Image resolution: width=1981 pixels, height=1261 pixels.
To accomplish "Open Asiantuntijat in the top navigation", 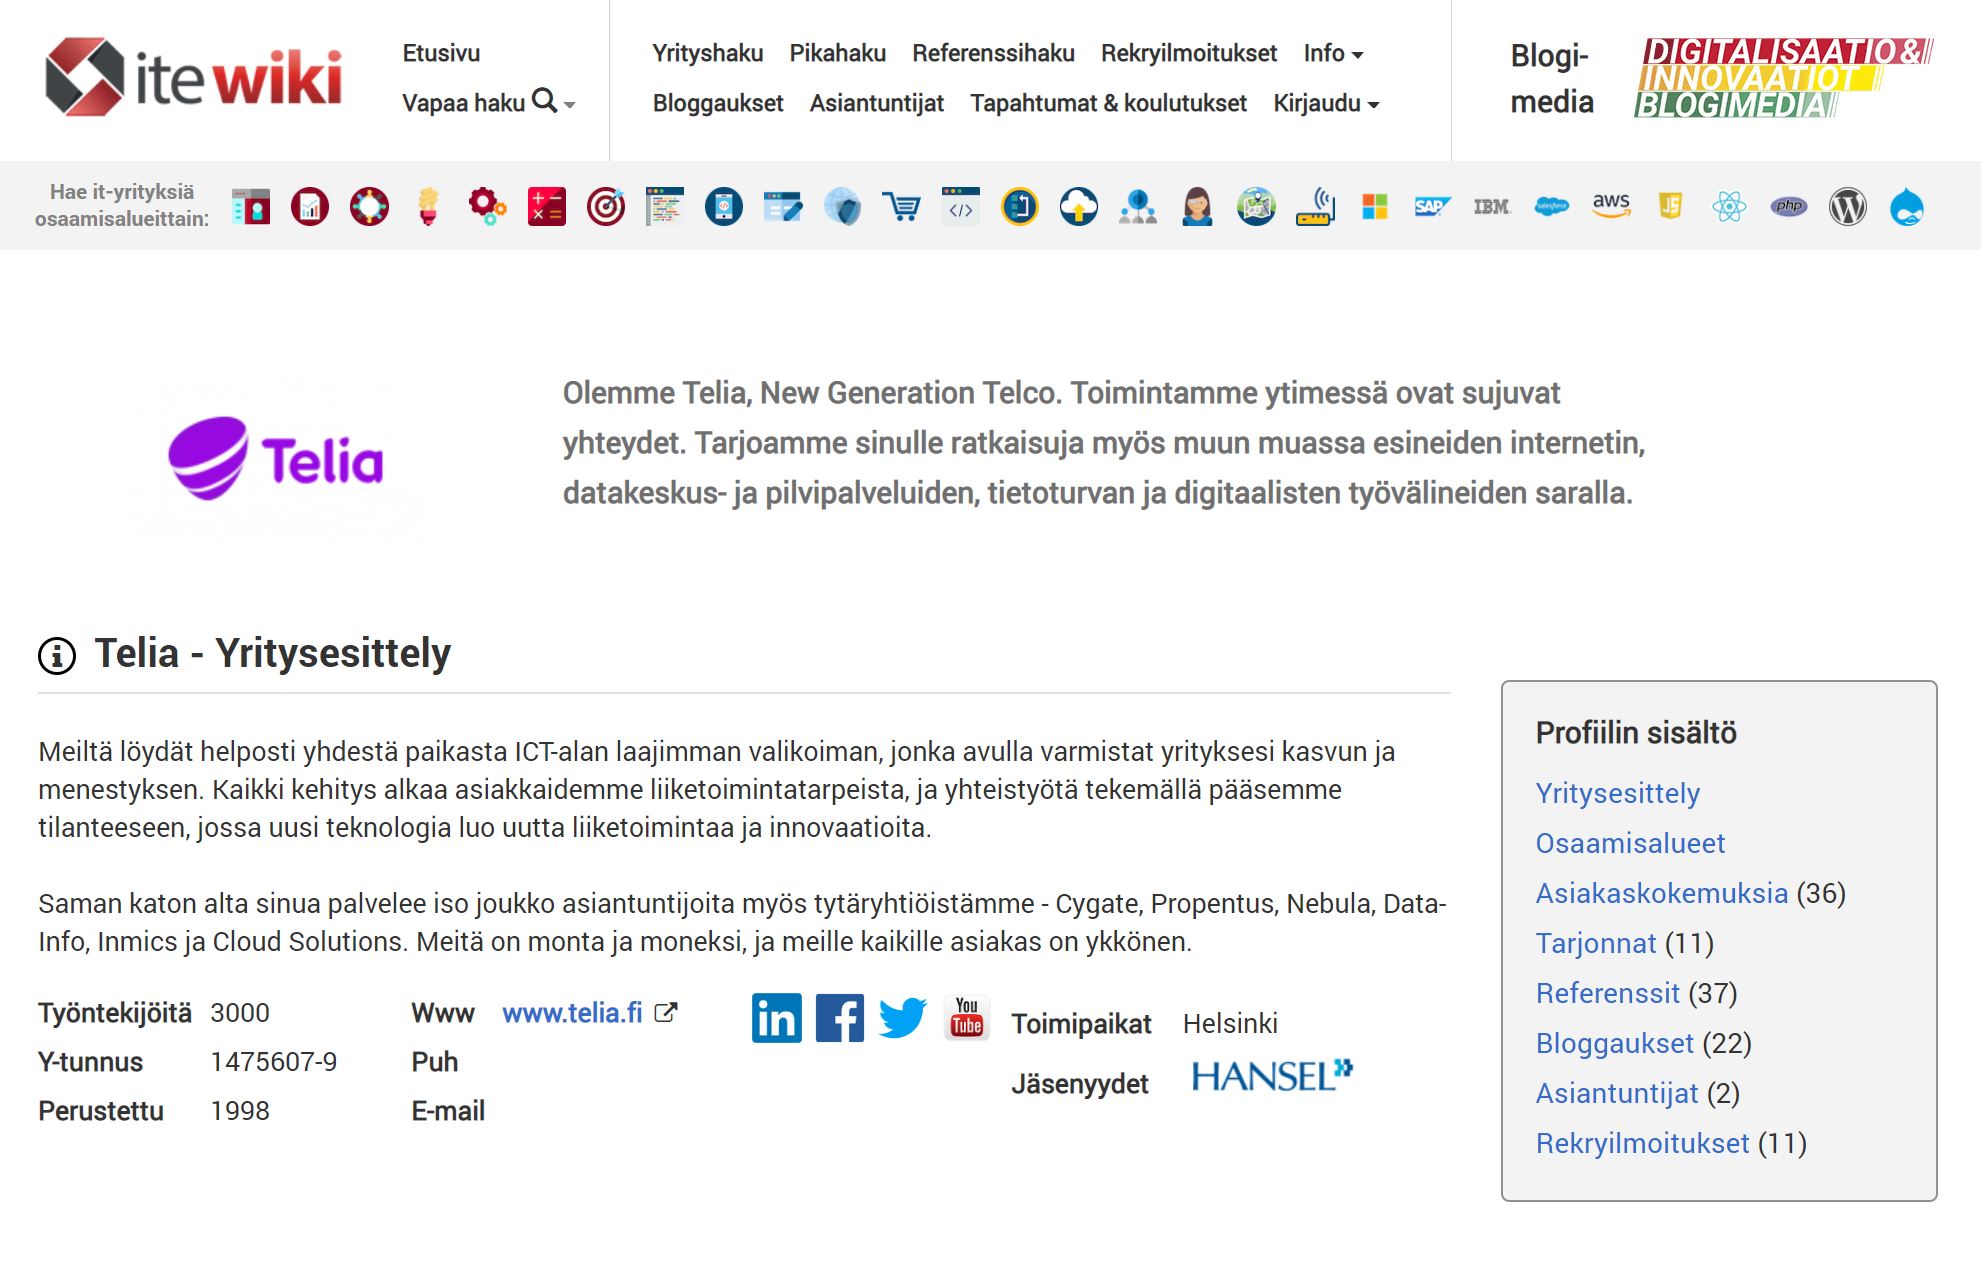I will point(877,103).
